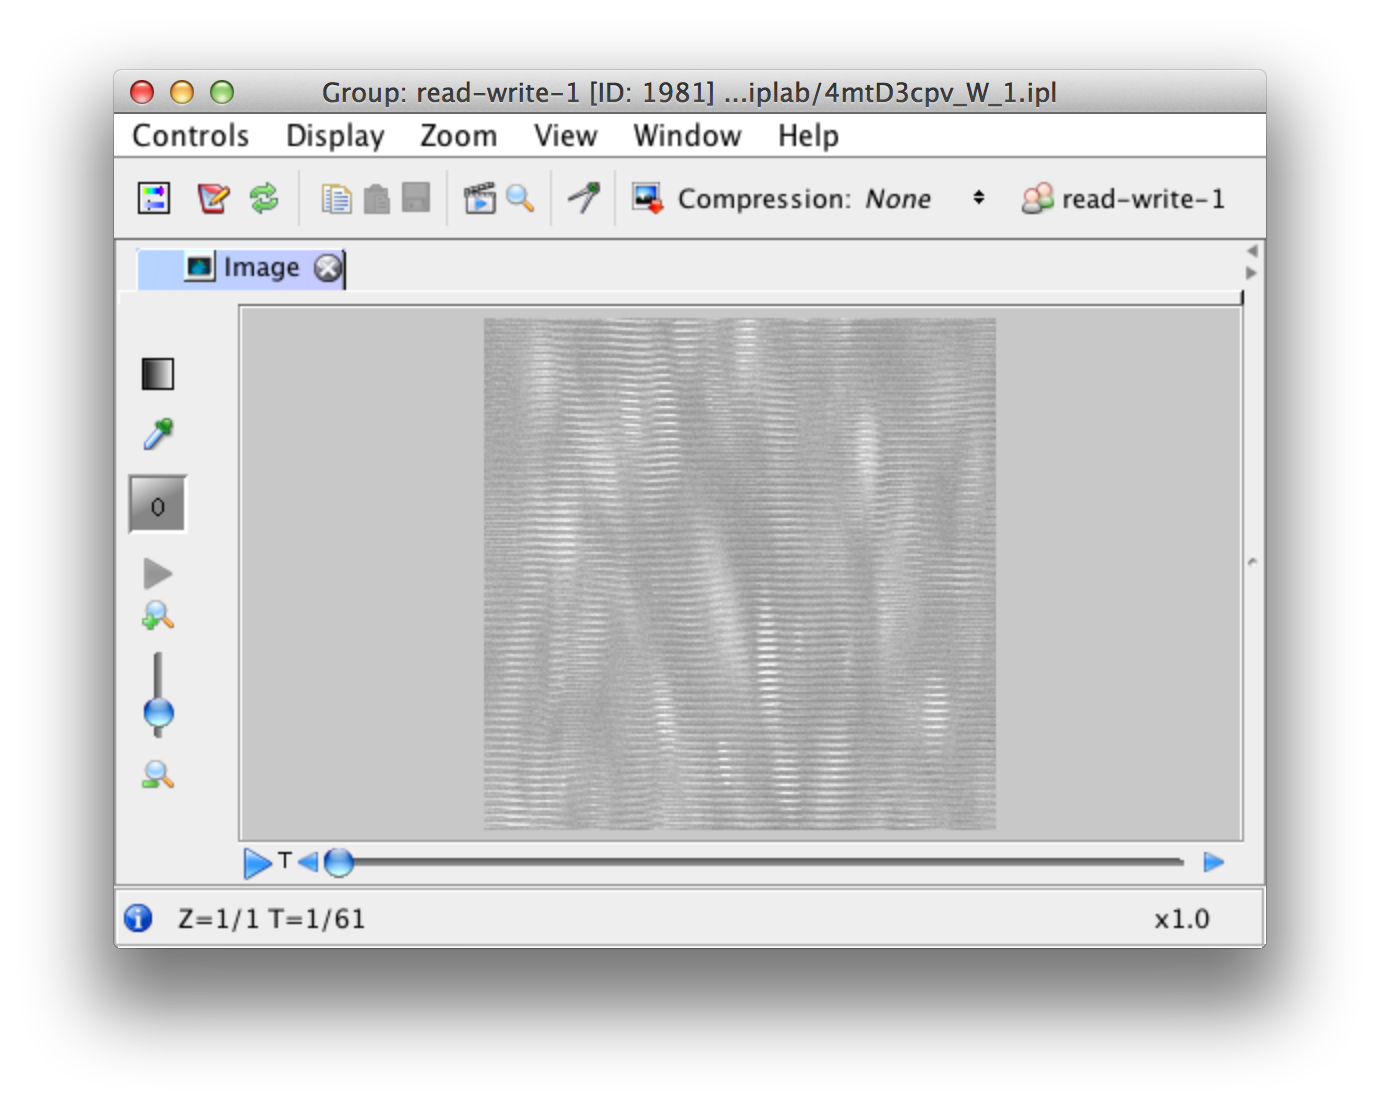The height and width of the screenshot is (1106, 1380).
Task: Click the right side panel expander arrow
Action: pyautogui.click(x=1252, y=562)
